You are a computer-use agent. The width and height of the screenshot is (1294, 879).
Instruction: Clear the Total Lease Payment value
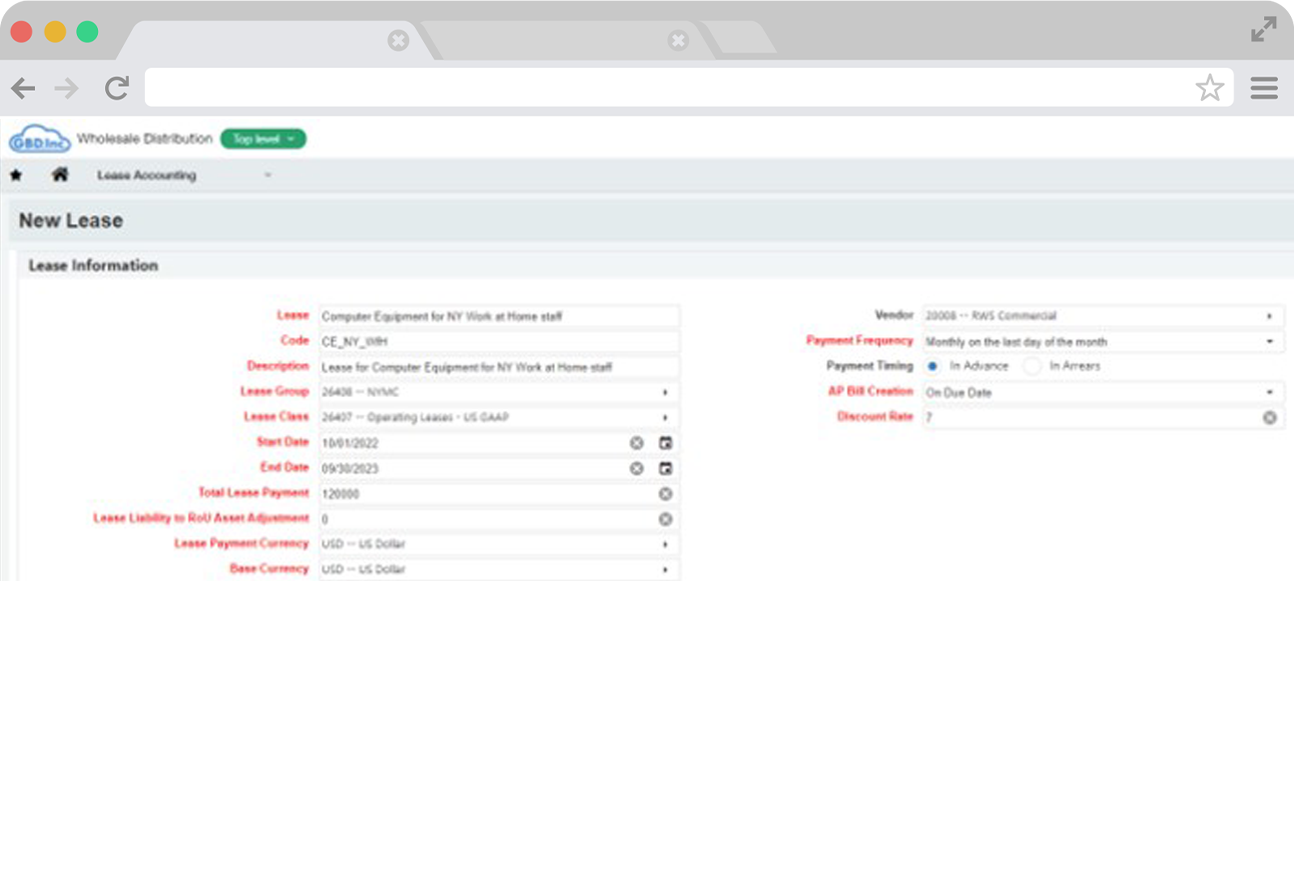(665, 493)
